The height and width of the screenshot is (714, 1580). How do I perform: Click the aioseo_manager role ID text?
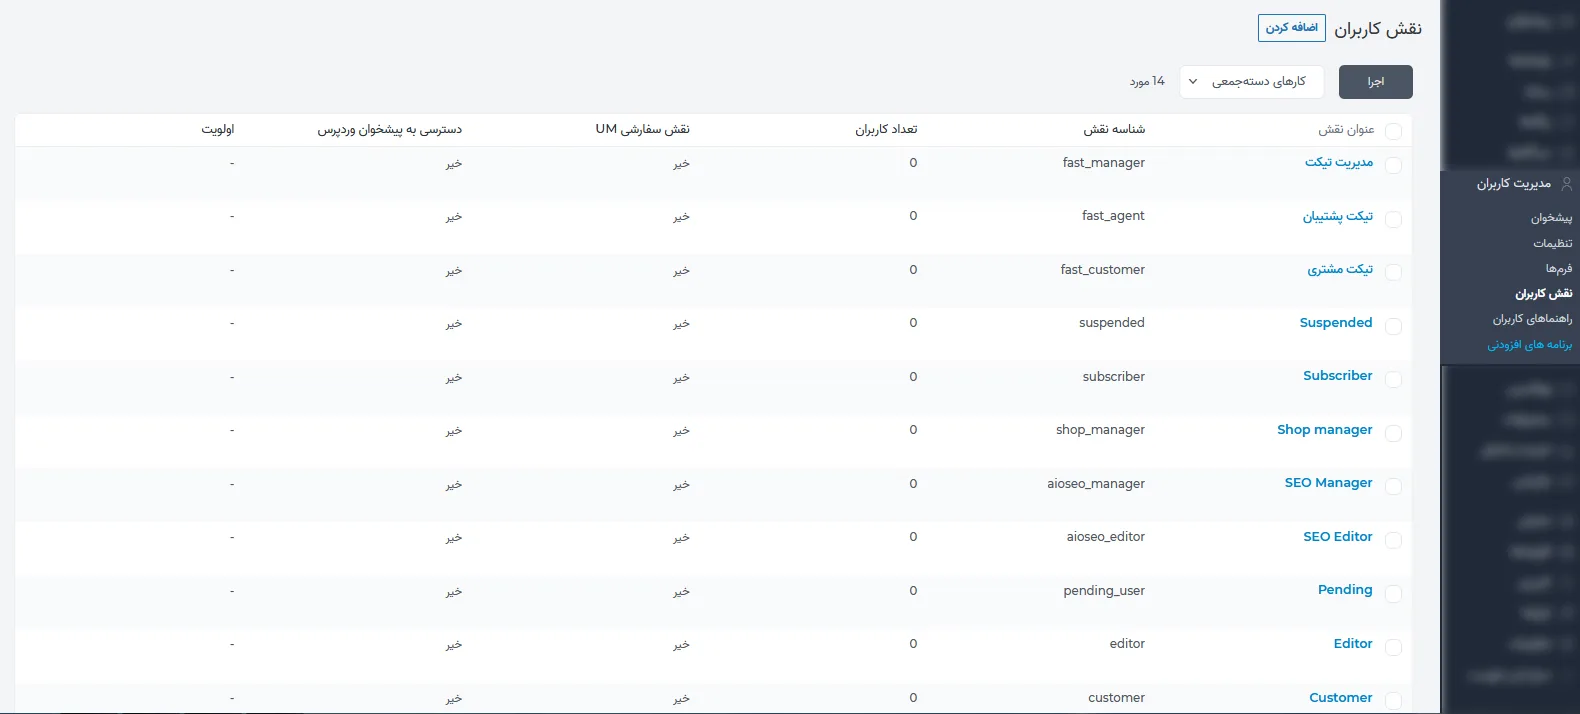click(1096, 484)
